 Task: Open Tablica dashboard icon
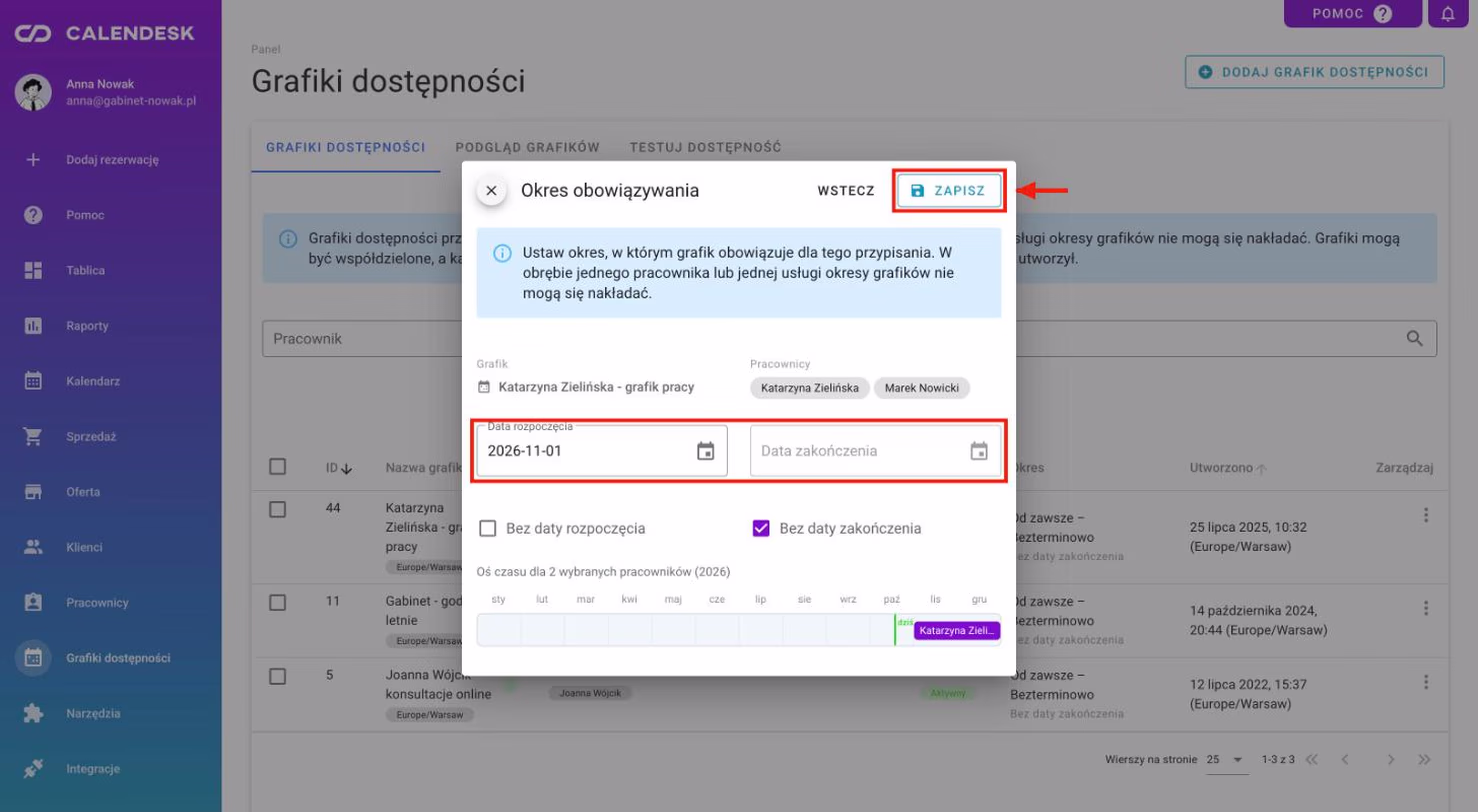[x=33, y=270]
